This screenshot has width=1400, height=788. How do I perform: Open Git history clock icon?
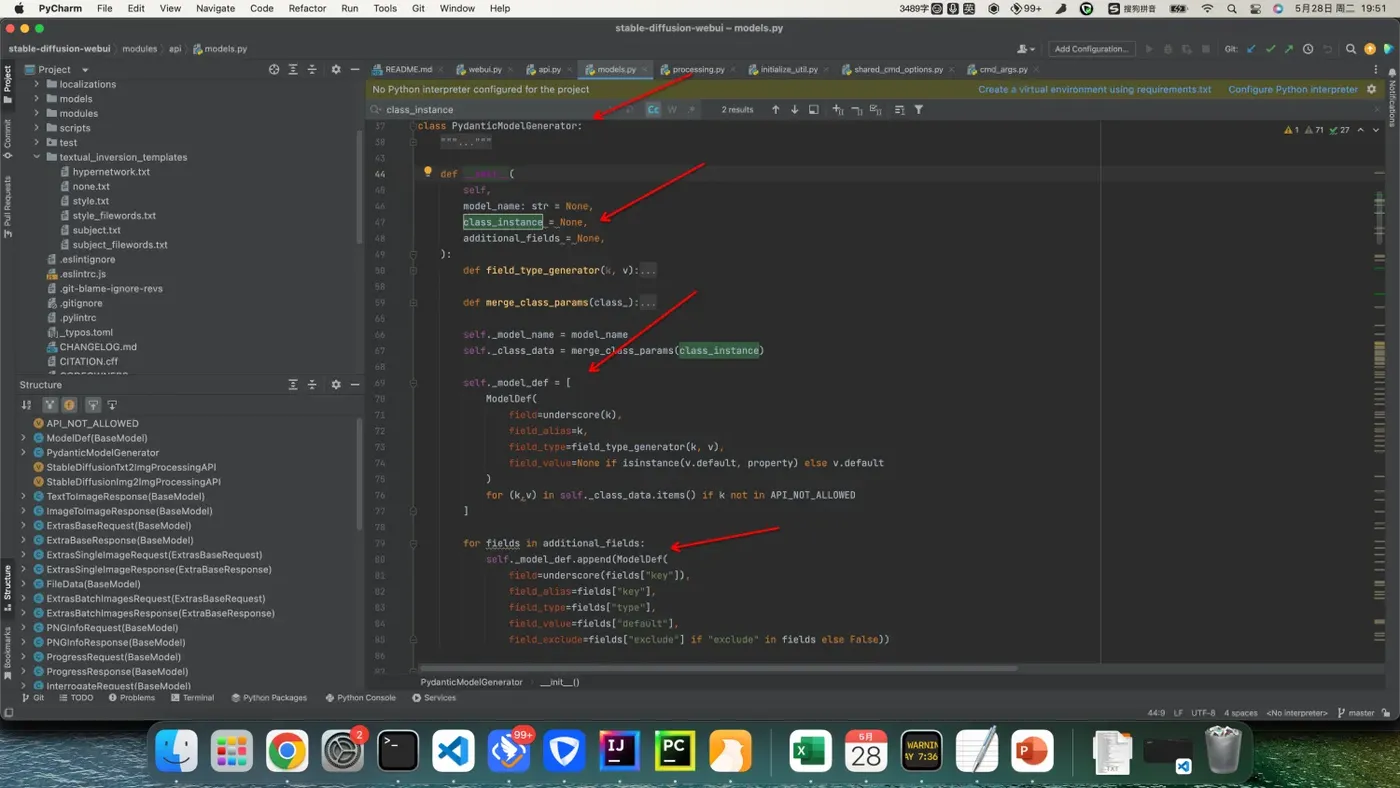click(1308, 49)
